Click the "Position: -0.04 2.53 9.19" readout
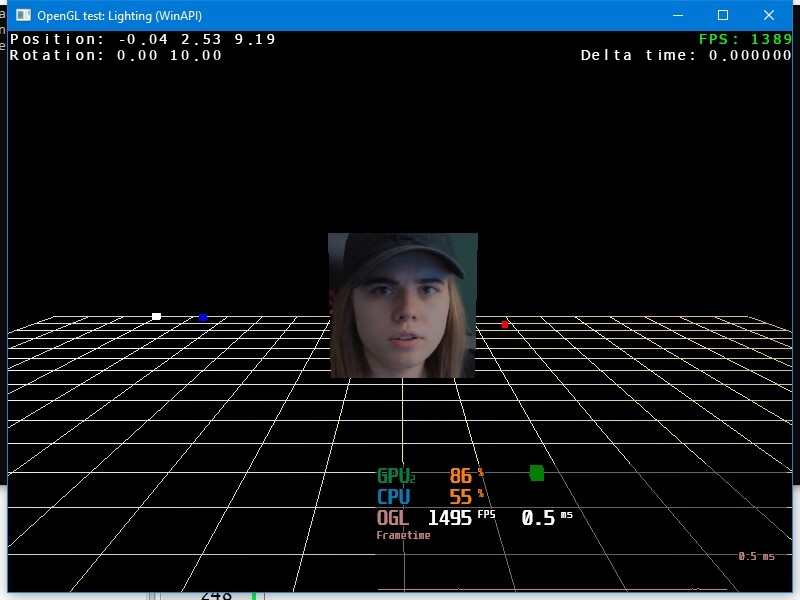Viewport: 800px width, 600px height. tap(142, 39)
